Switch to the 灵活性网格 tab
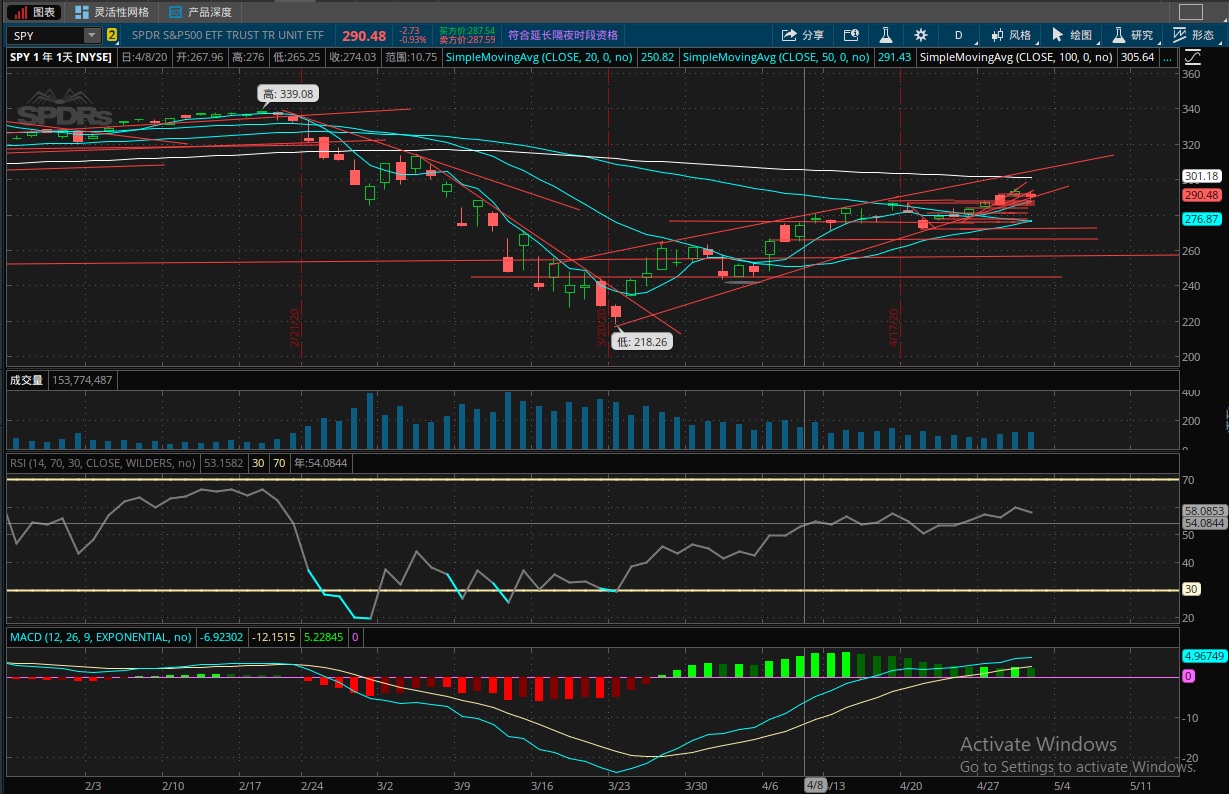Viewport: 1229px width, 794px height. (112, 12)
